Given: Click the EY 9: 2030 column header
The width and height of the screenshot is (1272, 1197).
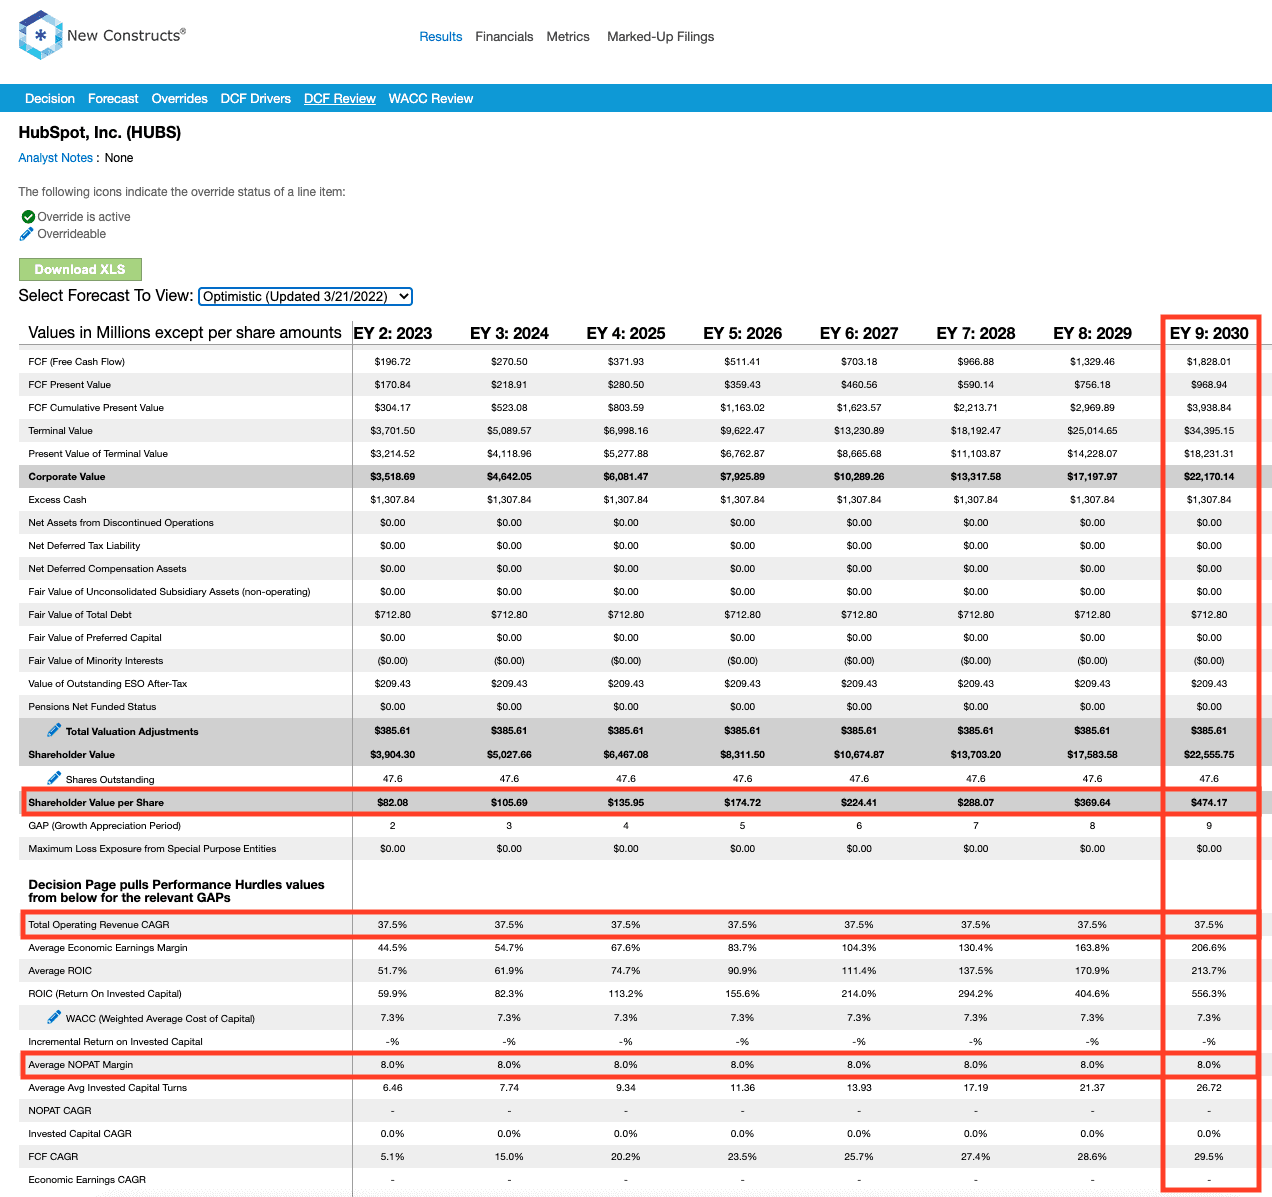Looking at the screenshot, I should coord(1209,333).
